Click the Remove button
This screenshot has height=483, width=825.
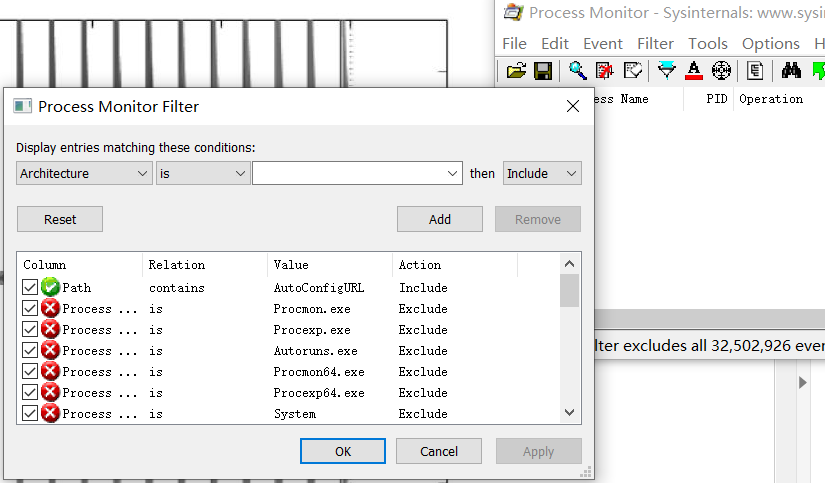coord(538,219)
